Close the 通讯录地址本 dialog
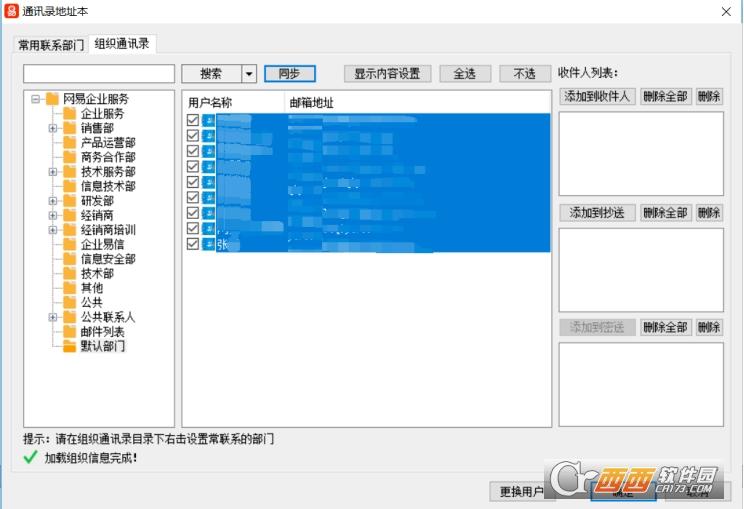744x509 pixels. pyautogui.click(x=726, y=11)
